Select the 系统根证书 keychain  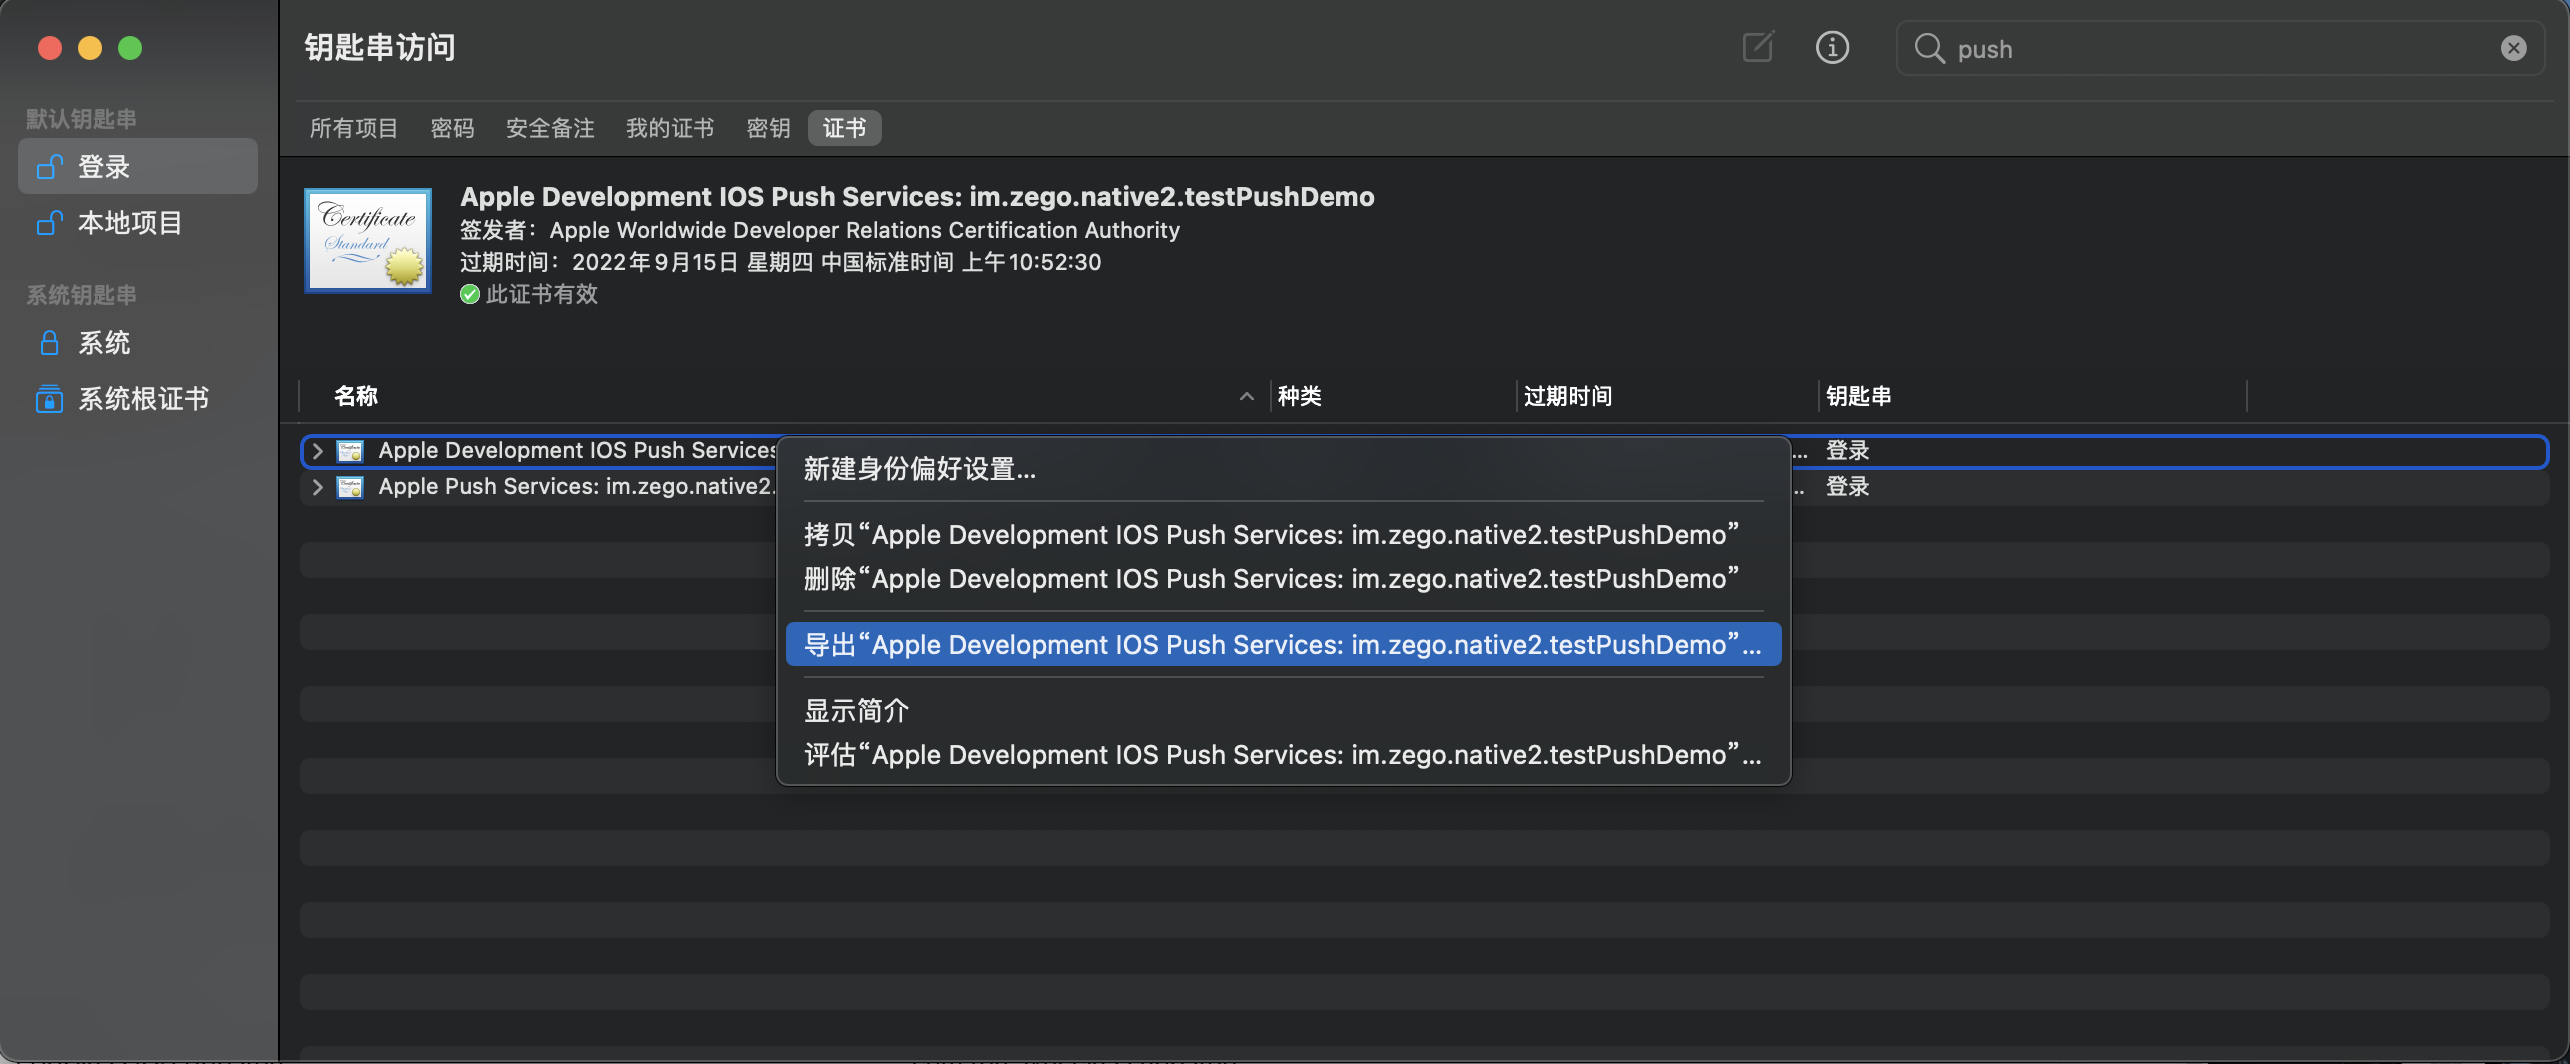click(x=138, y=398)
